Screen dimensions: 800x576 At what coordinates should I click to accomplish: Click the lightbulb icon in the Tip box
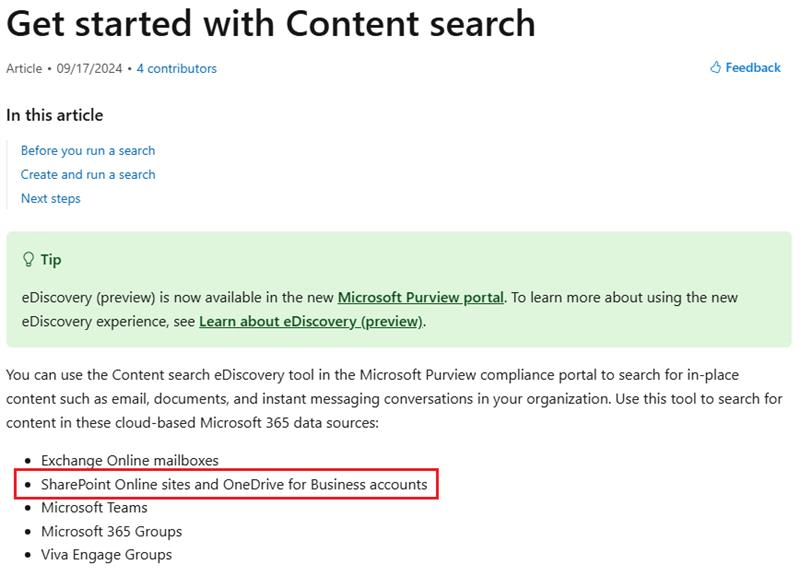coord(28,259)
